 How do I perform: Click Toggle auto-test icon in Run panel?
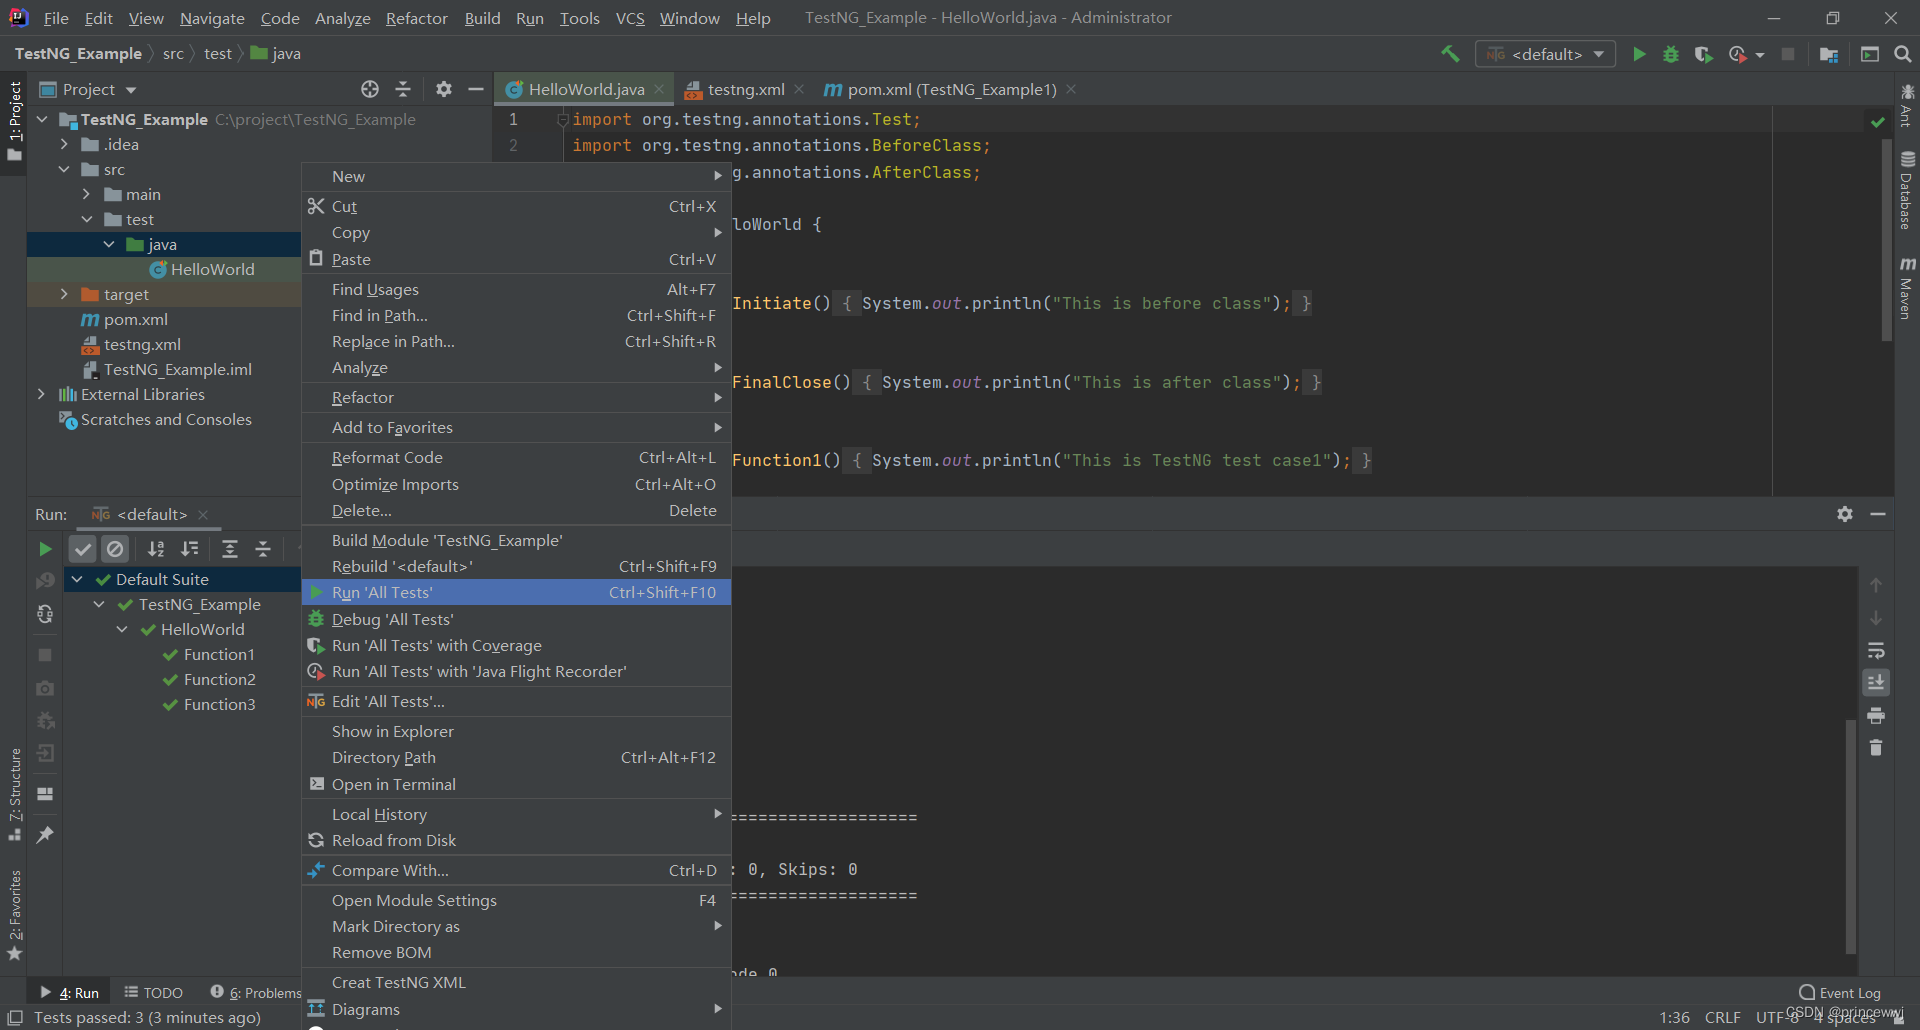45,614
